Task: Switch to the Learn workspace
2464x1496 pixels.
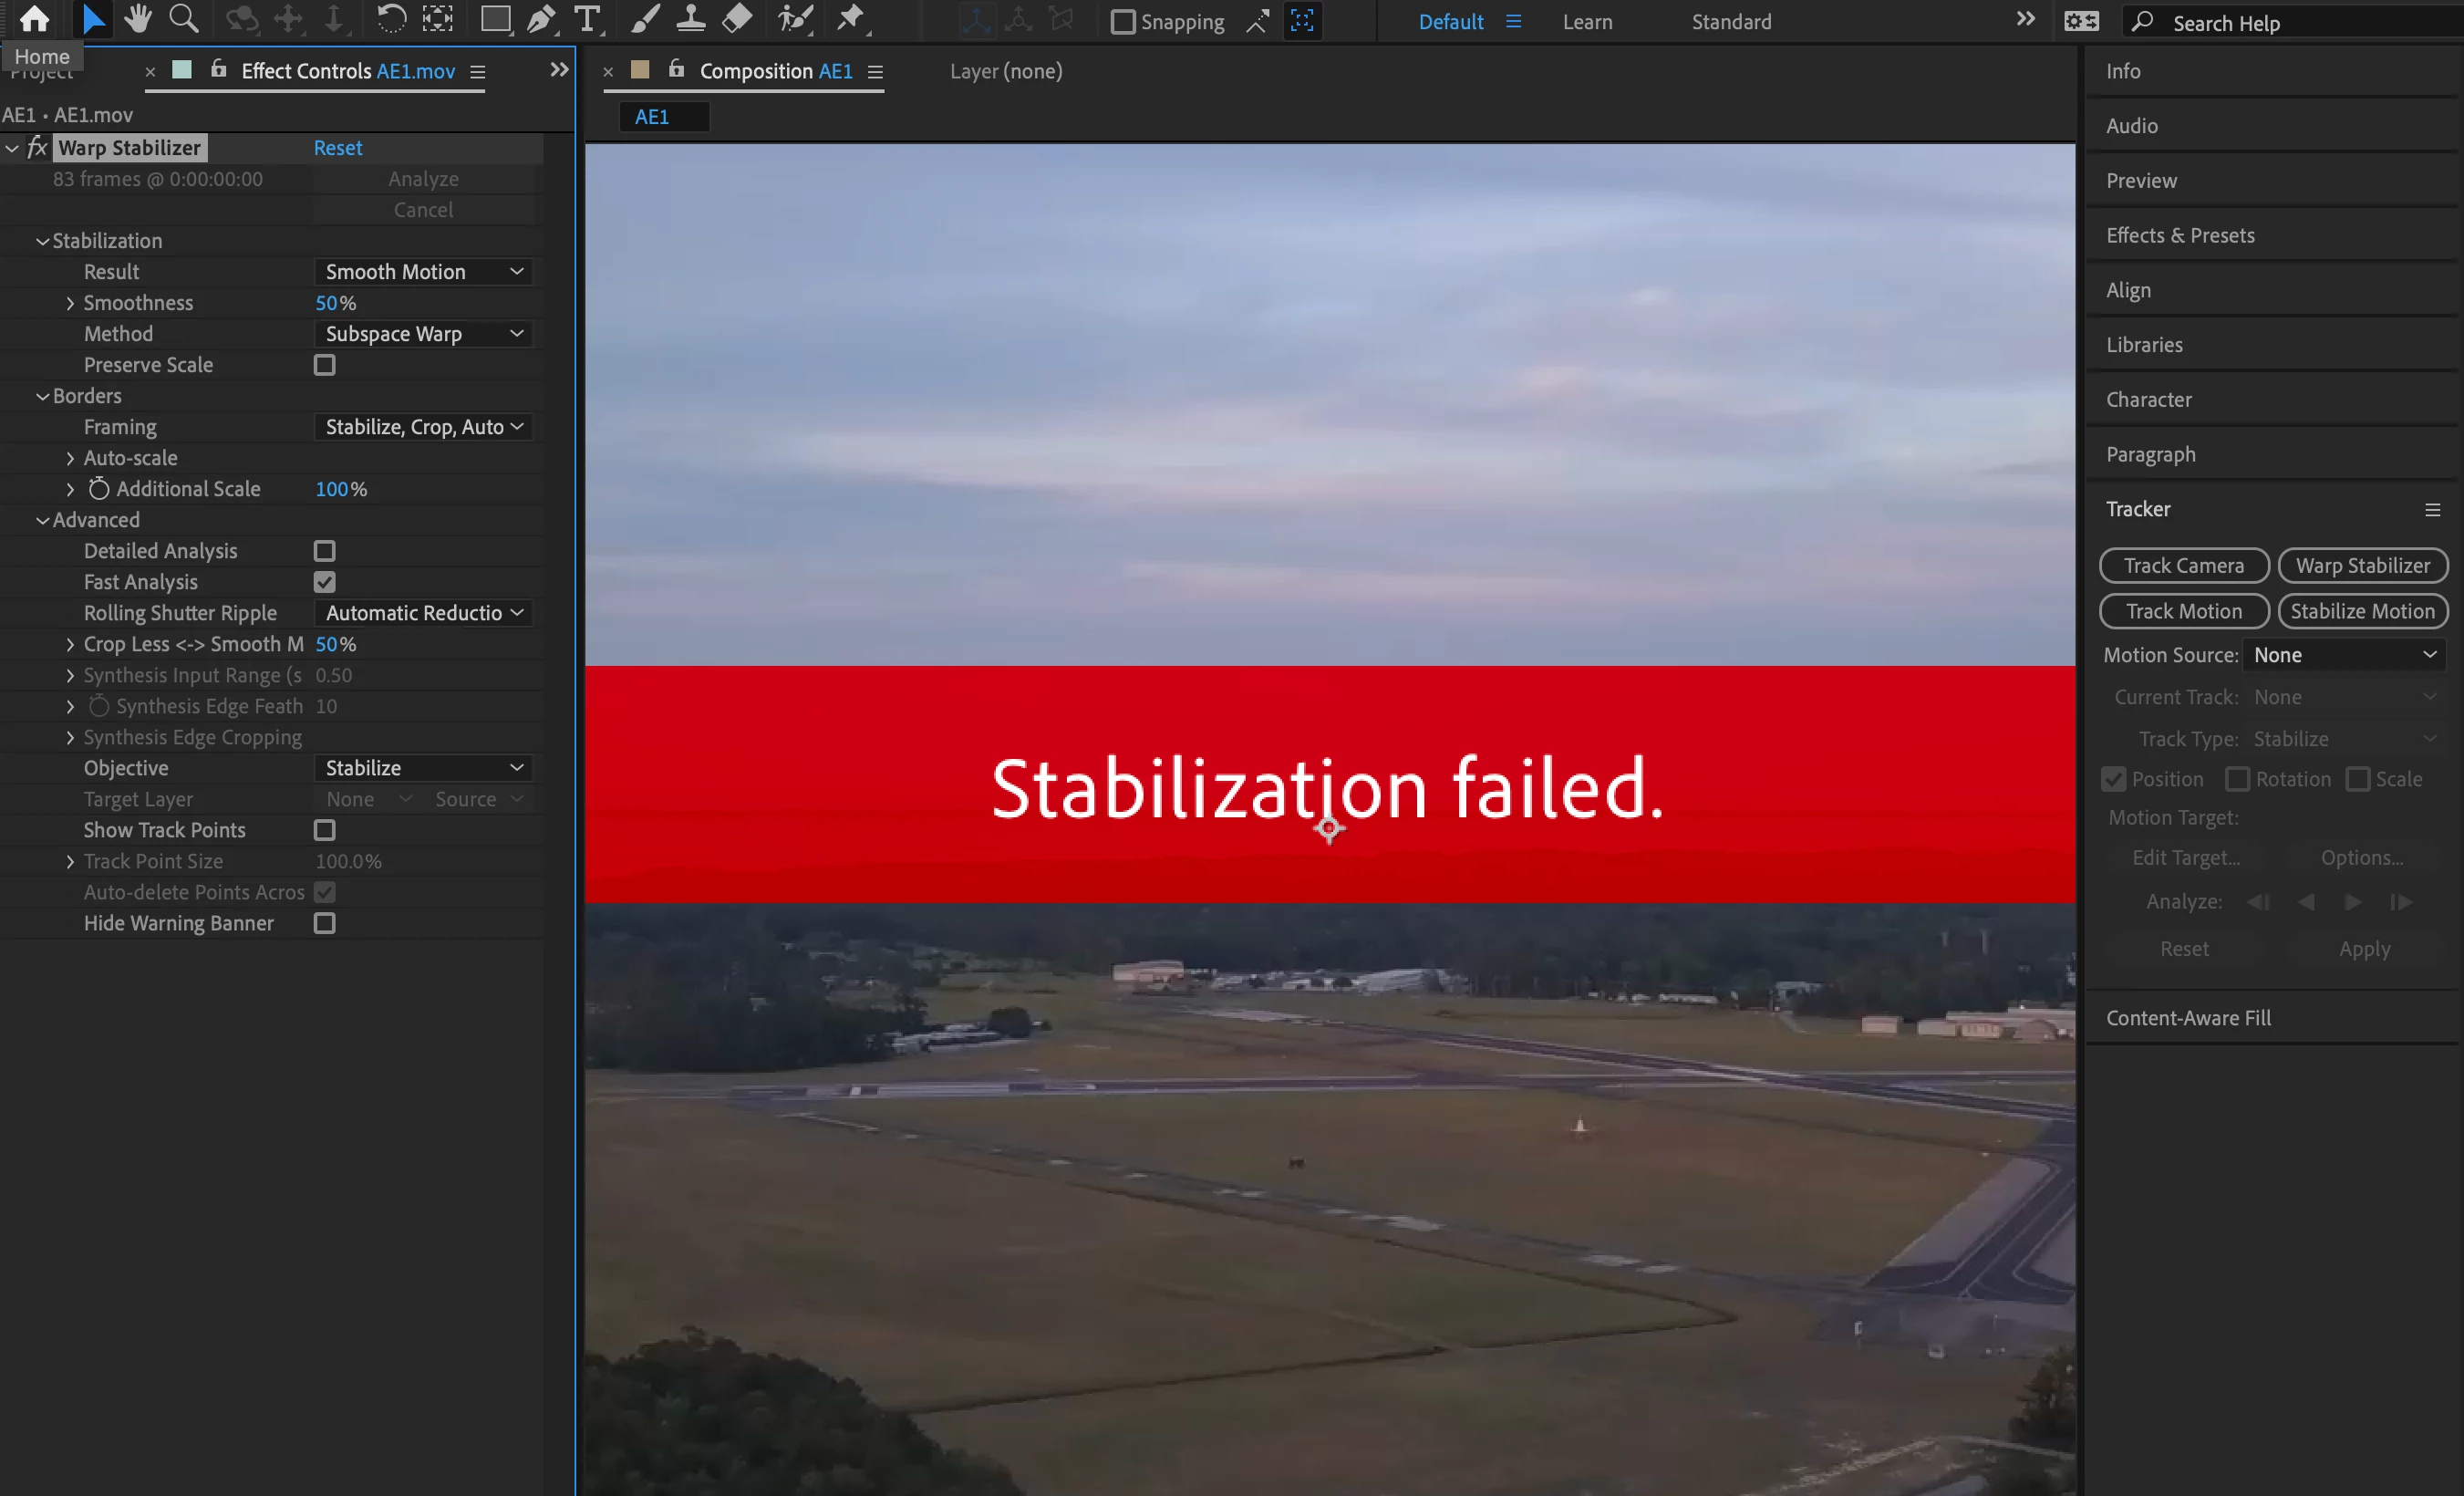Action: [x=1587, y=22]
